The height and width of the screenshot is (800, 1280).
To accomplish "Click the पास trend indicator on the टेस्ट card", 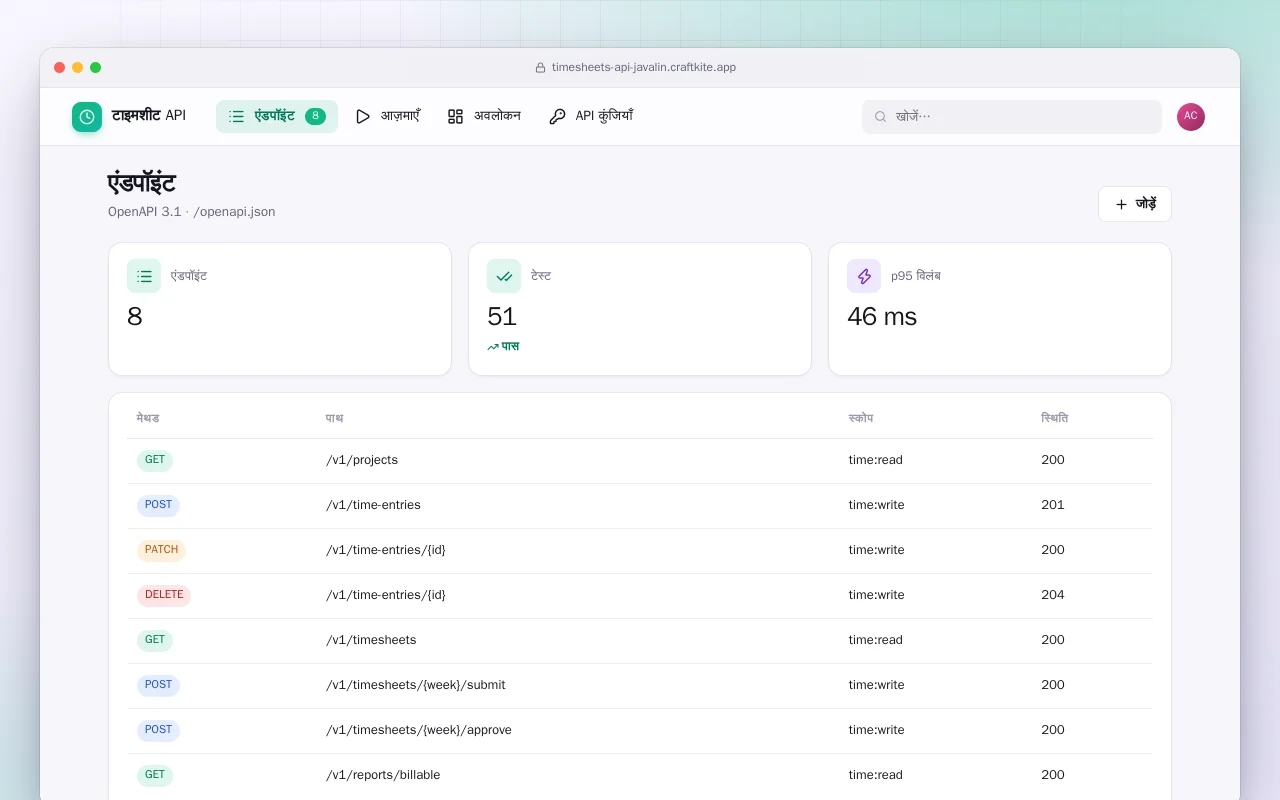I will click(x=503, y=347).
